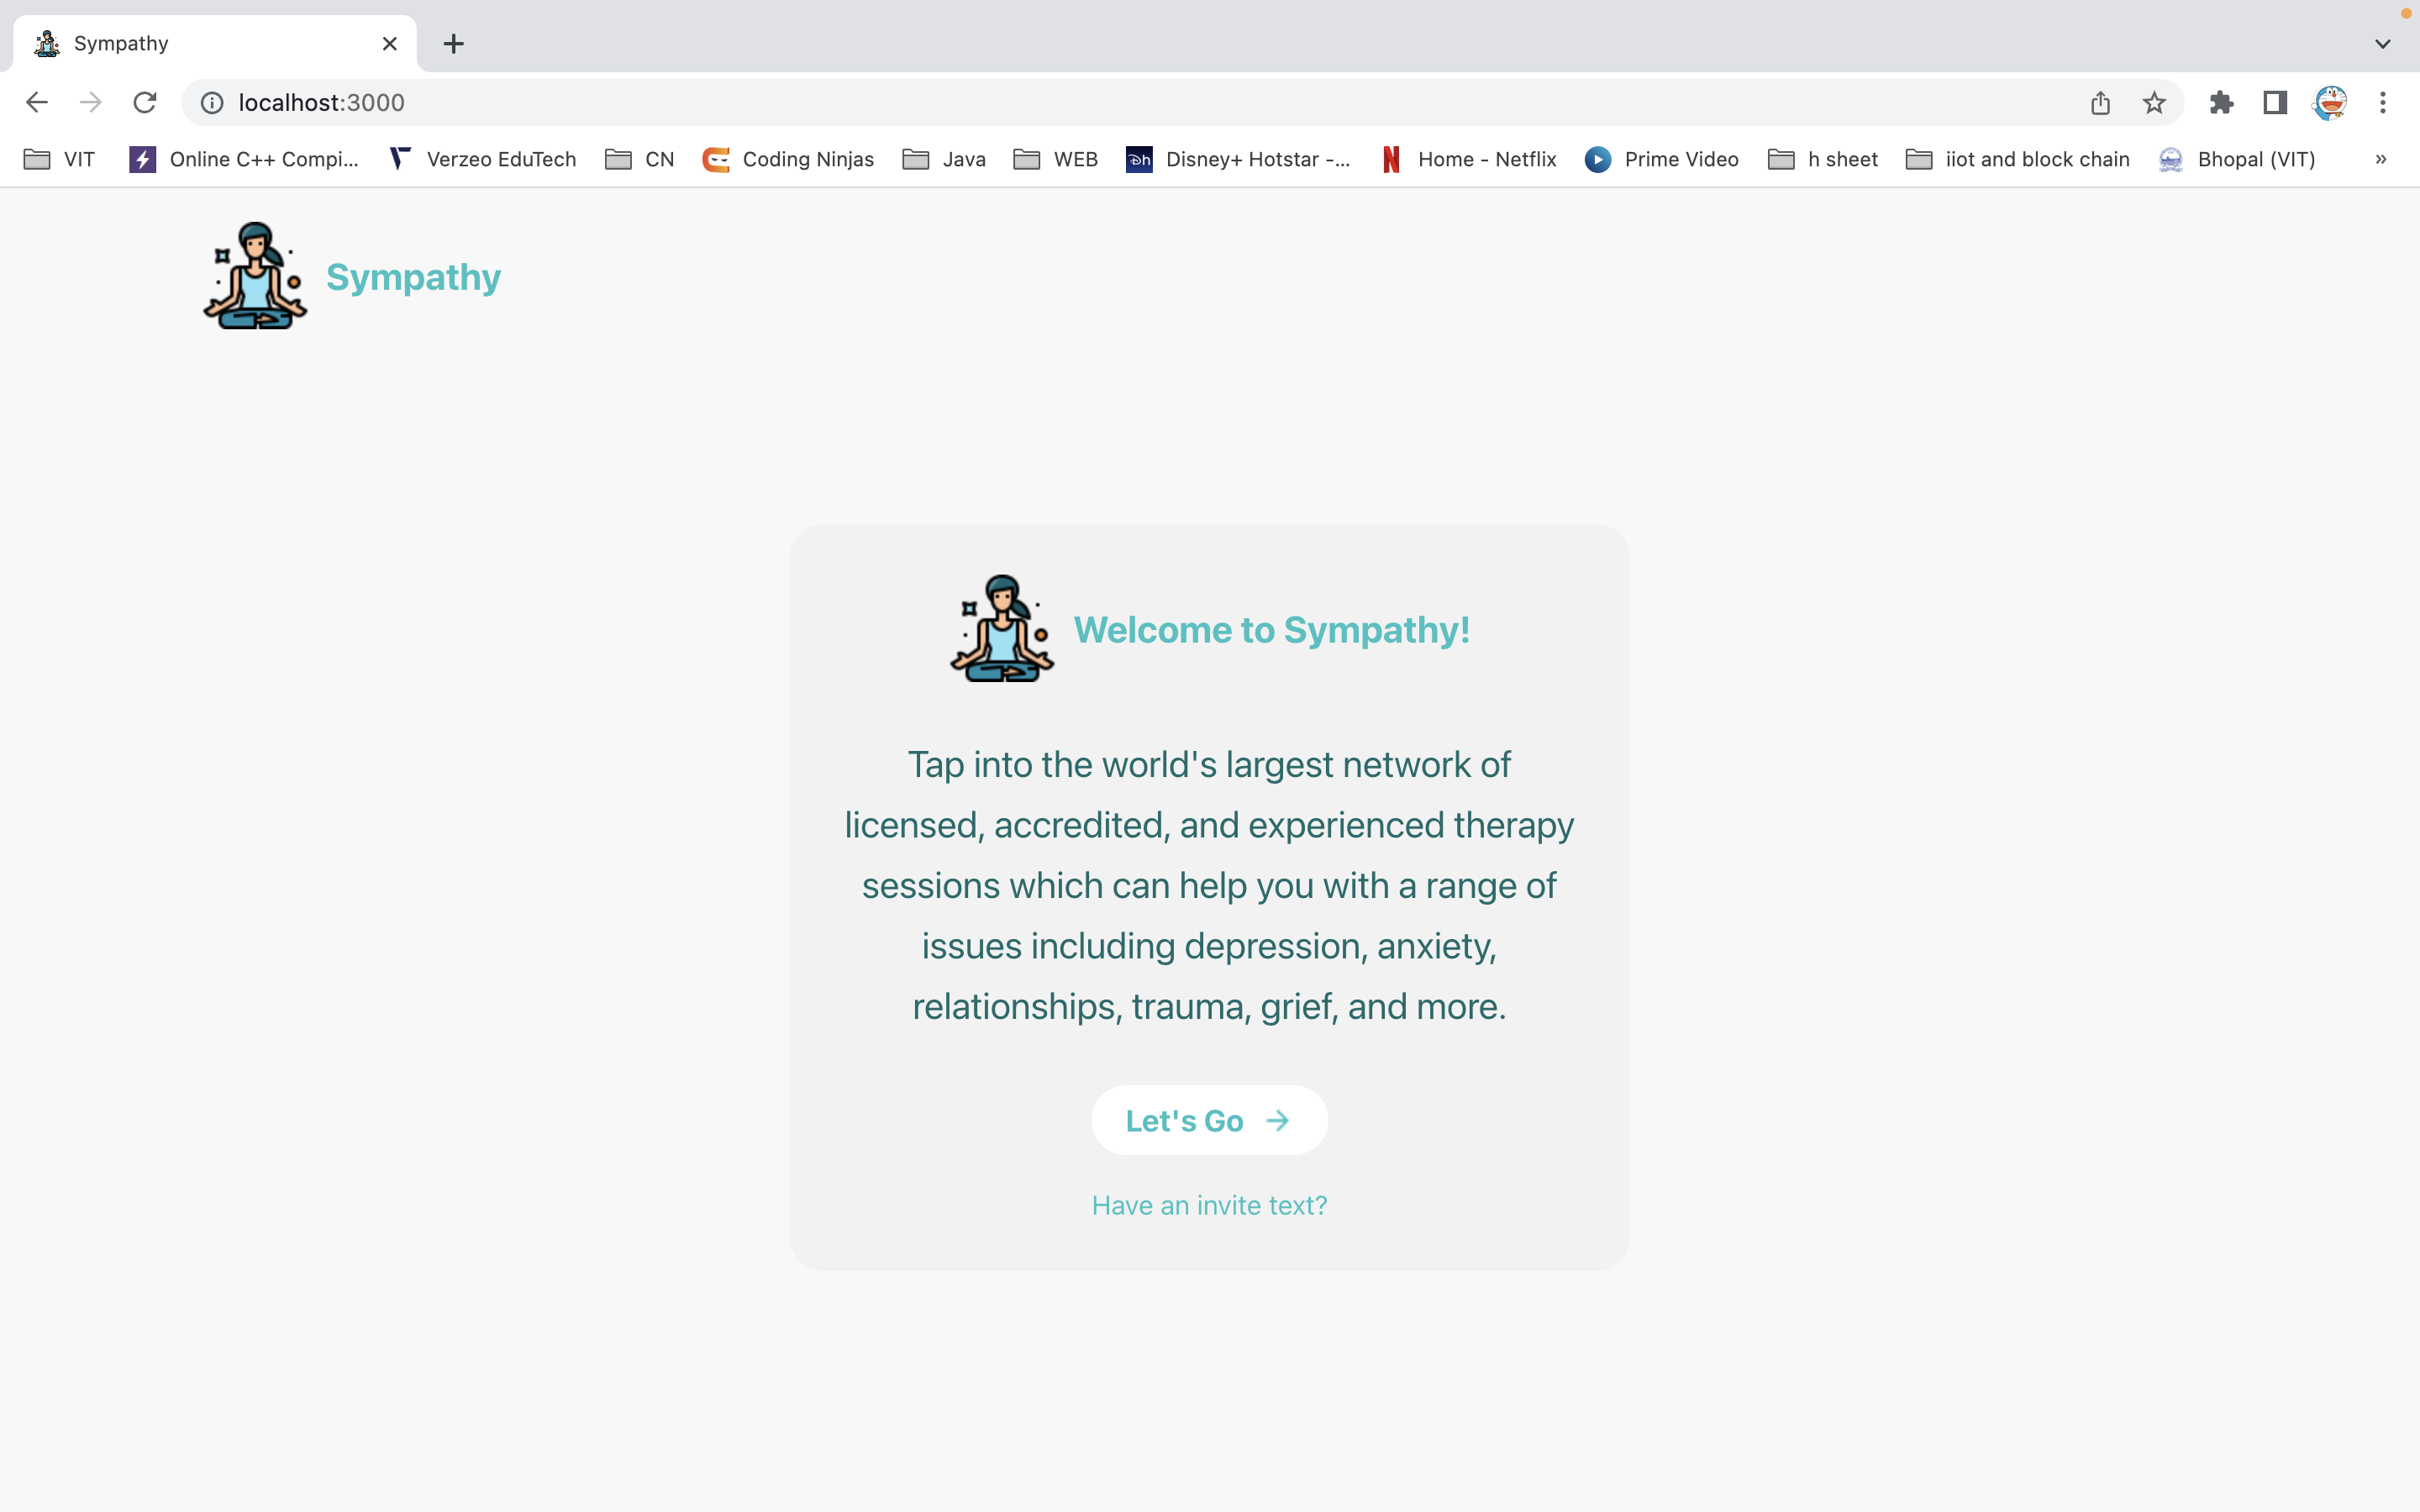This screenshot has height=1512, width=2420.
Task: Click the Sympathy meditation logo in header
Action: pos(255,276)
